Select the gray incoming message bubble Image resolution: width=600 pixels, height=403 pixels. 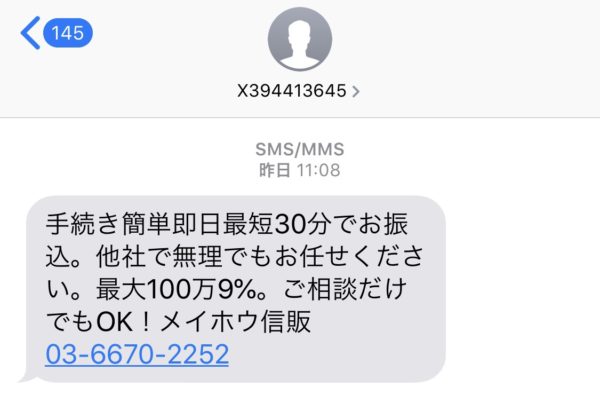(x=235, y=289)
